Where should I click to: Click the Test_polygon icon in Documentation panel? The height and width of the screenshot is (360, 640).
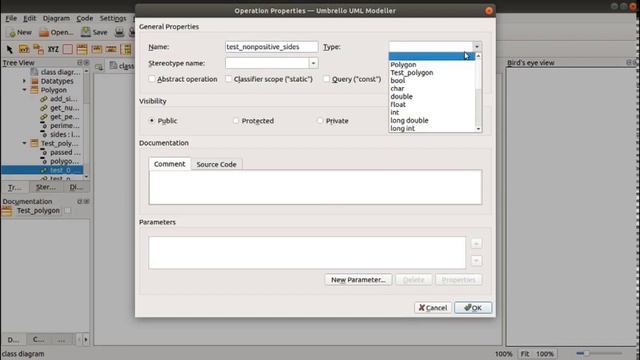(x=7, y=211)
